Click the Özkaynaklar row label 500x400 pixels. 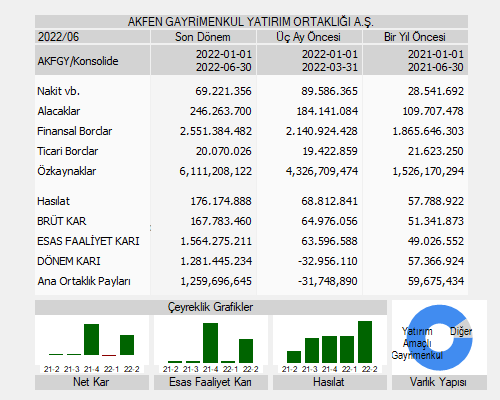[x=67, y=171]
